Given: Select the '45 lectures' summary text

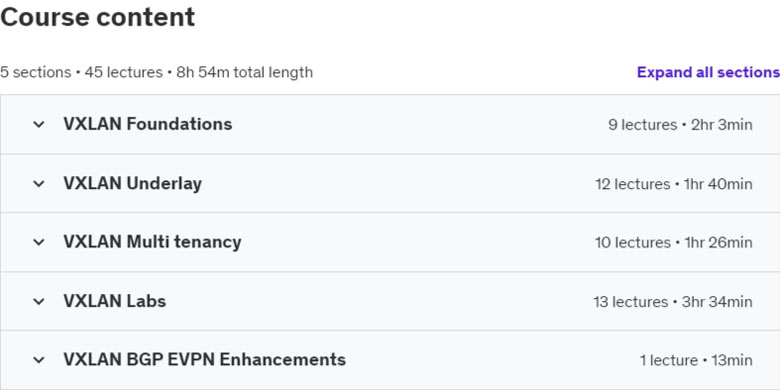Looking at the screenshot, I should pyautogui.click(x=123, y=72).
